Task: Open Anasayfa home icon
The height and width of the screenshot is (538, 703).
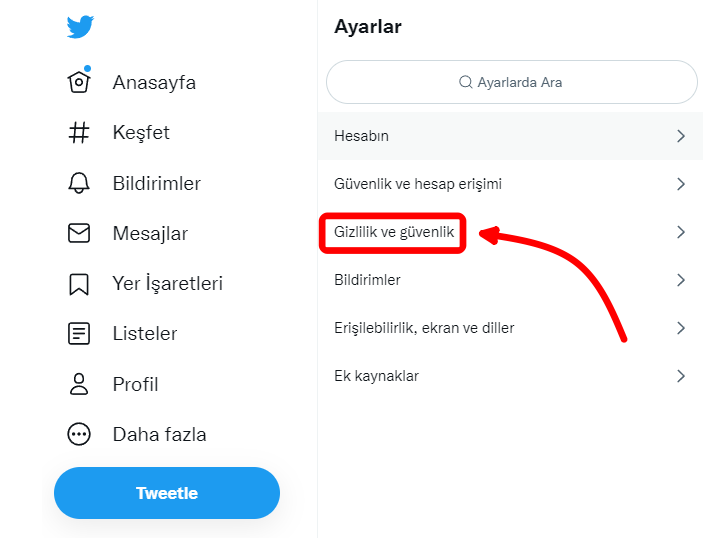Action: (x=79, y=82)
